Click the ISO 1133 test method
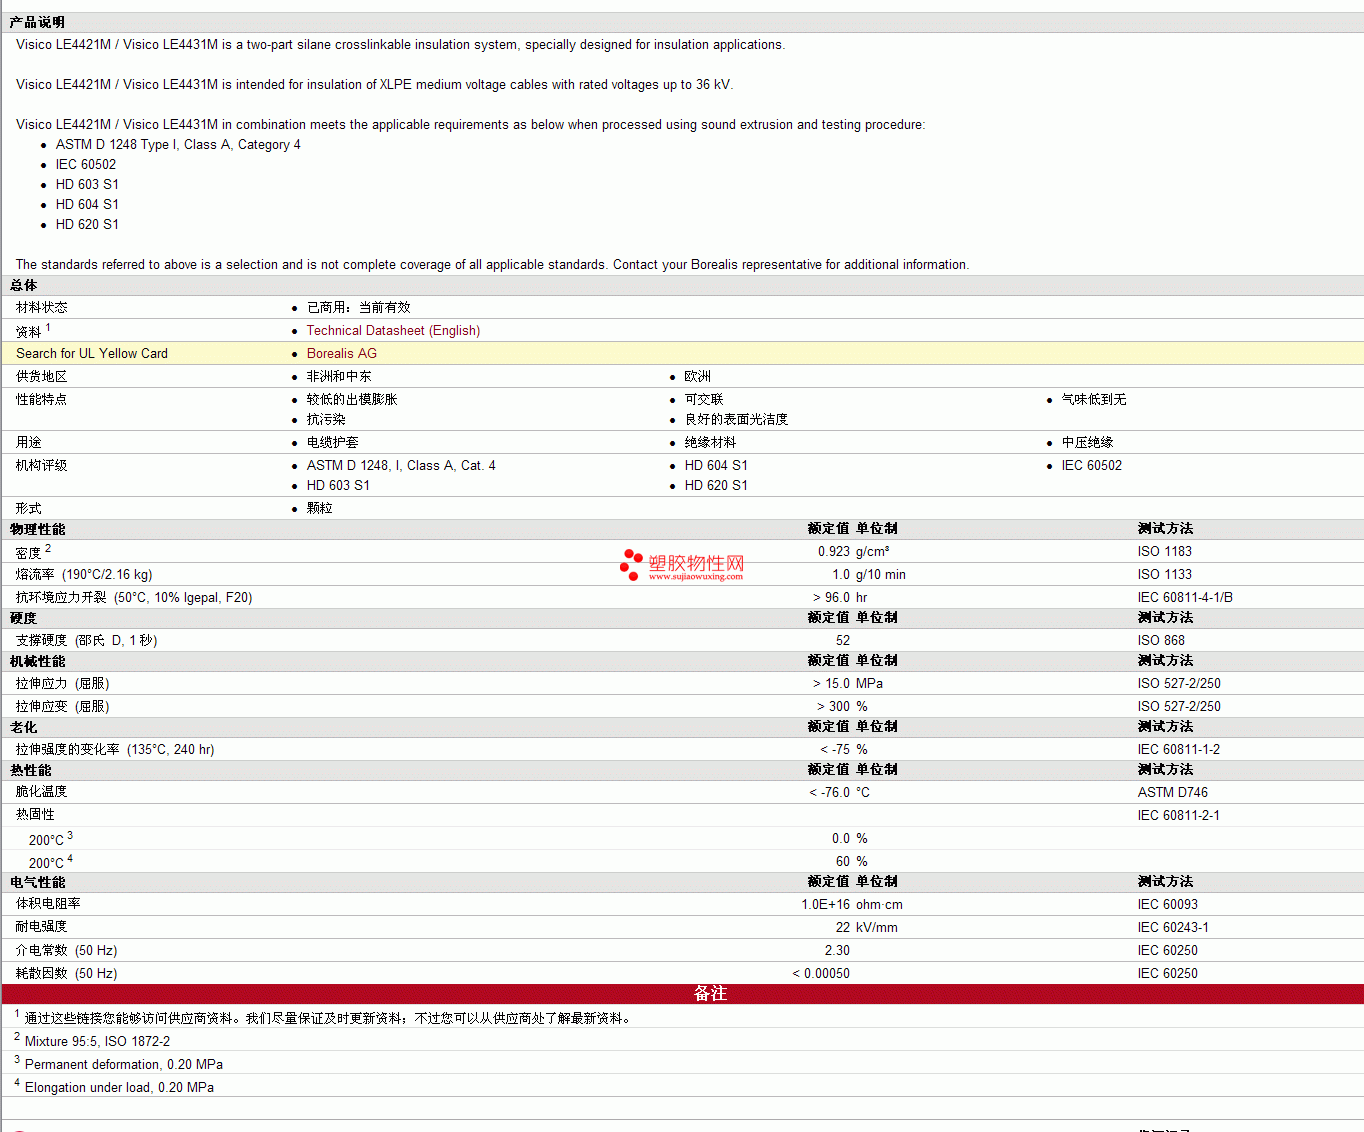 [x=1165, y=575]
